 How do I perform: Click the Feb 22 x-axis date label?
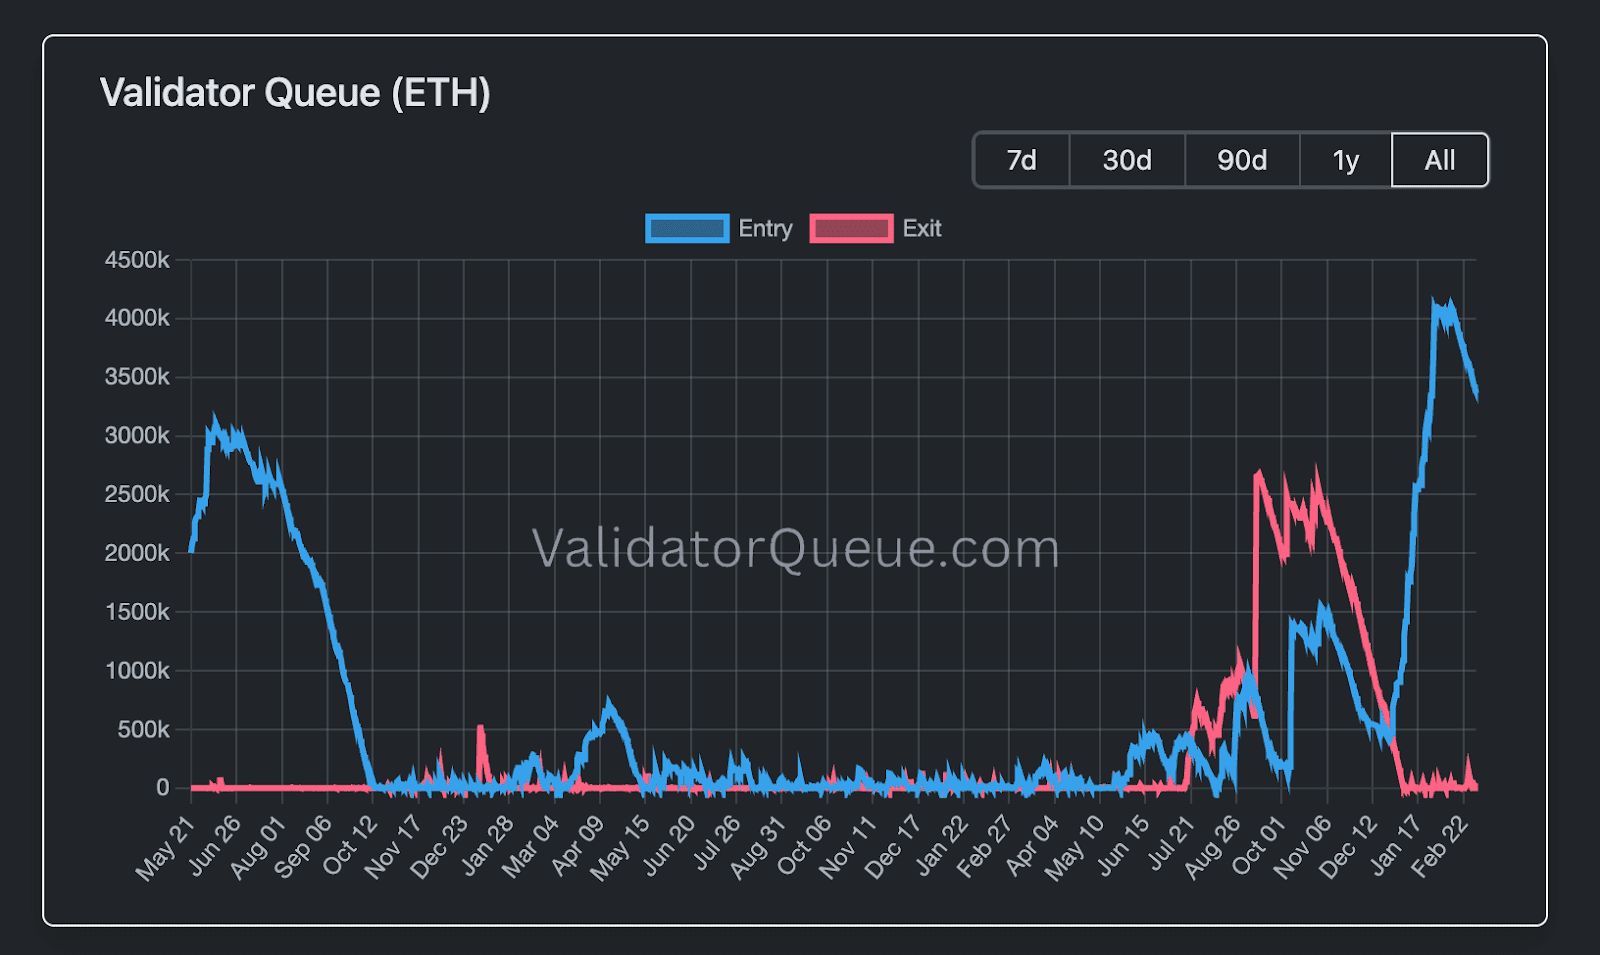point(1441,846)
